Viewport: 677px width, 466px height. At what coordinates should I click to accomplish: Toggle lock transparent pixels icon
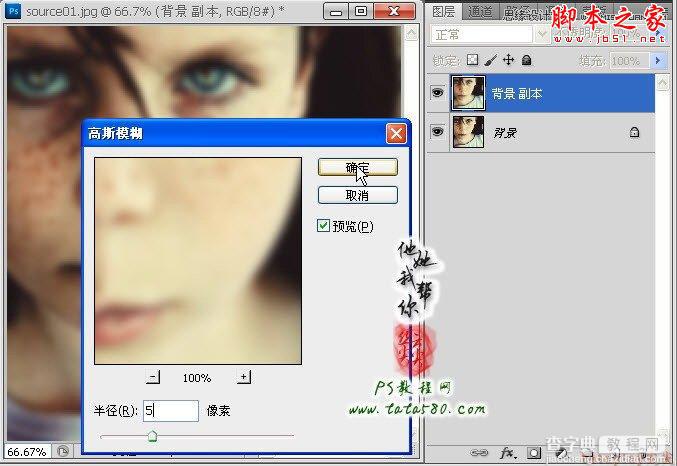click(473, 60)
